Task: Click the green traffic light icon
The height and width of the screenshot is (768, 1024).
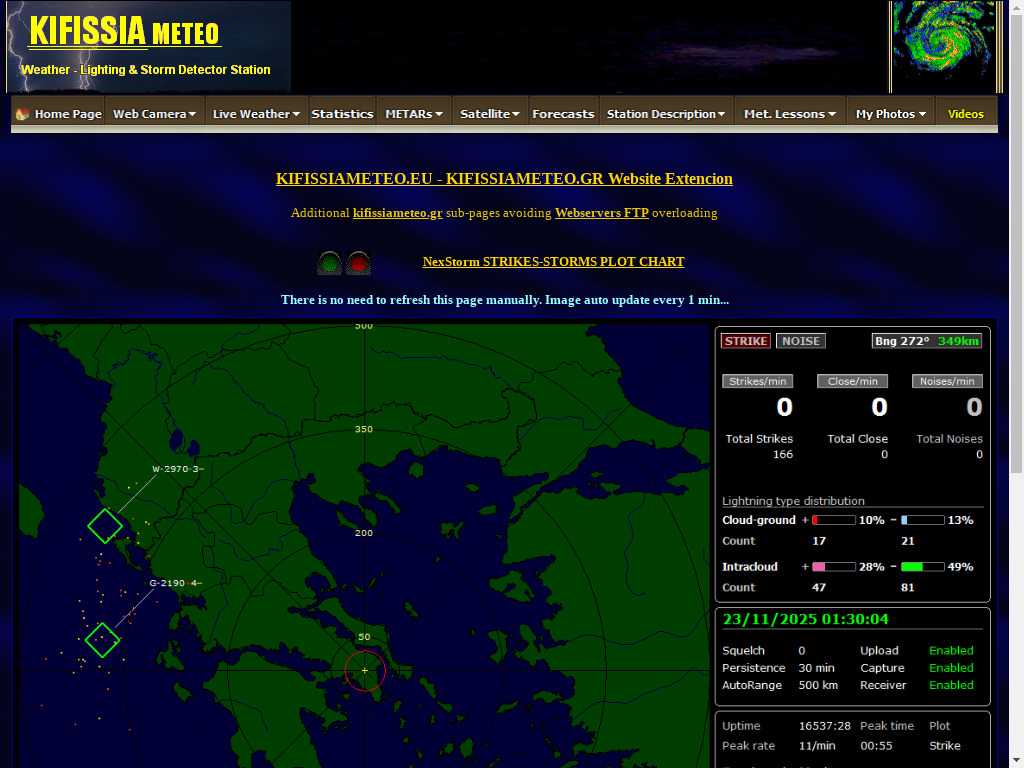Action: pos(329,263)
